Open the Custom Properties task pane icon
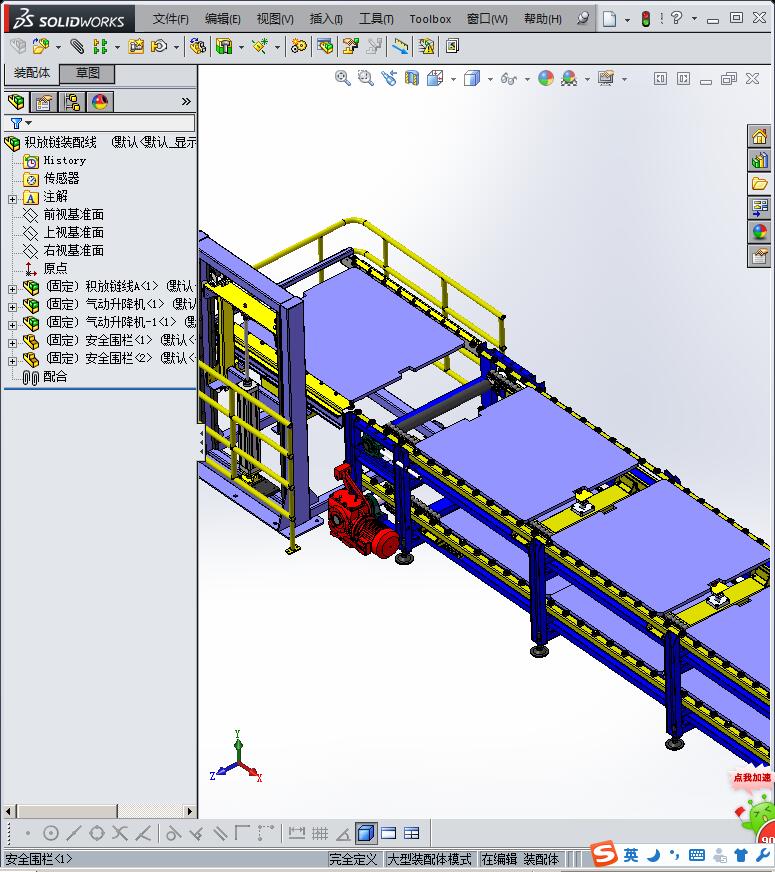775x872 pixels. [x=759, y=256]
